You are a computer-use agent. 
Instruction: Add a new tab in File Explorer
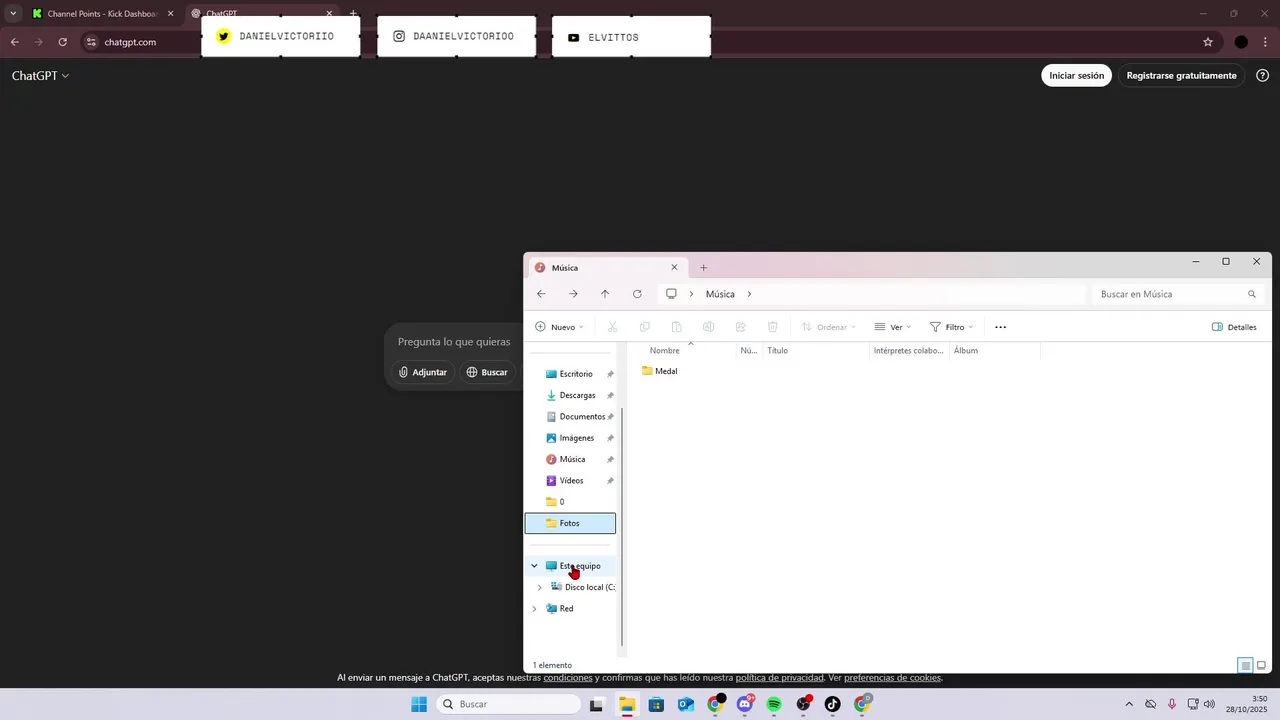(703, 267)
